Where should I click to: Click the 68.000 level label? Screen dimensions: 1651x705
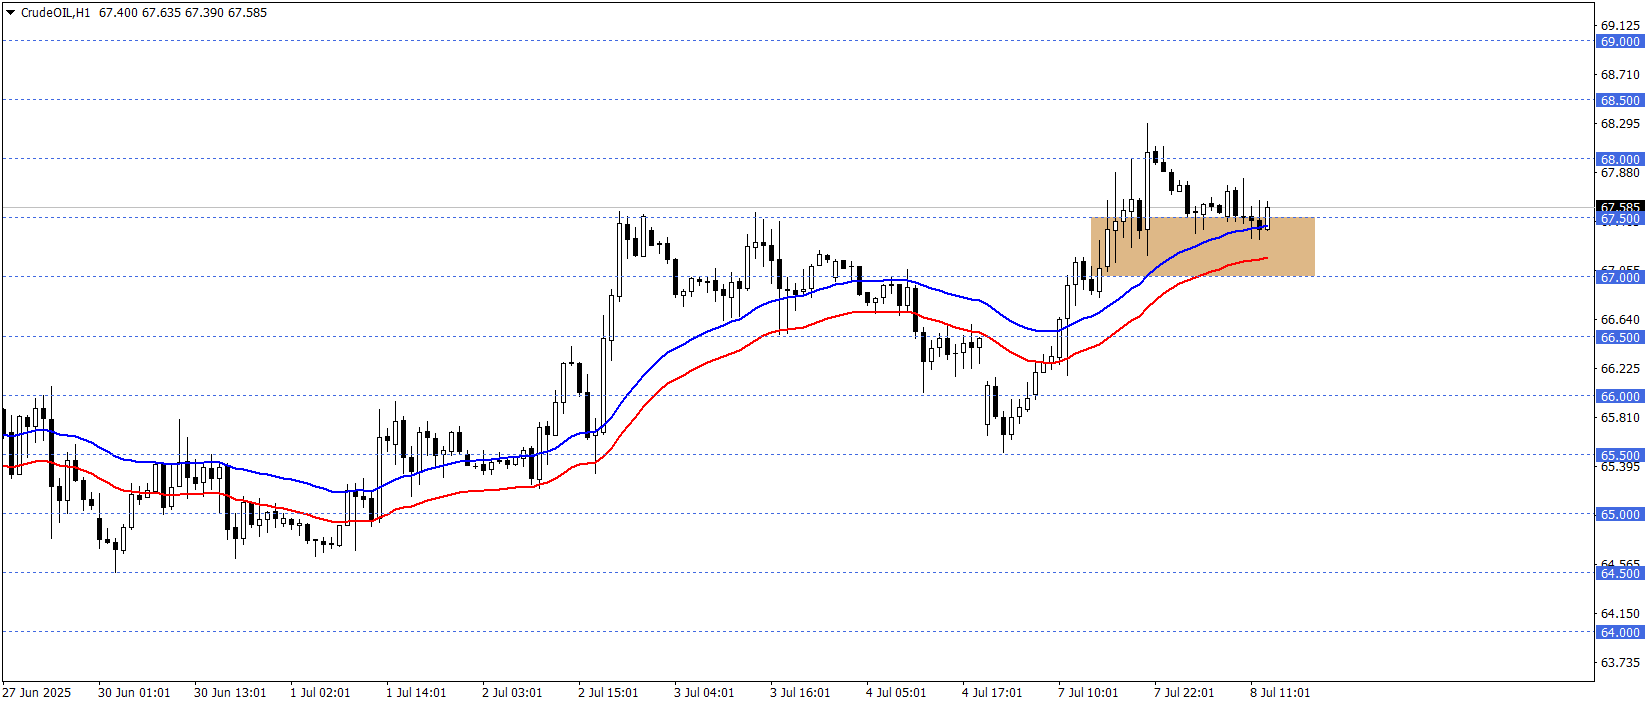(x=1620, y=159)
